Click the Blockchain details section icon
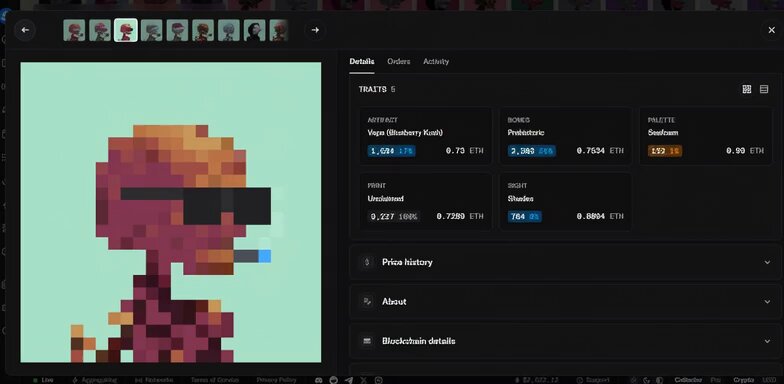784x384 pixels. (367, 341)
